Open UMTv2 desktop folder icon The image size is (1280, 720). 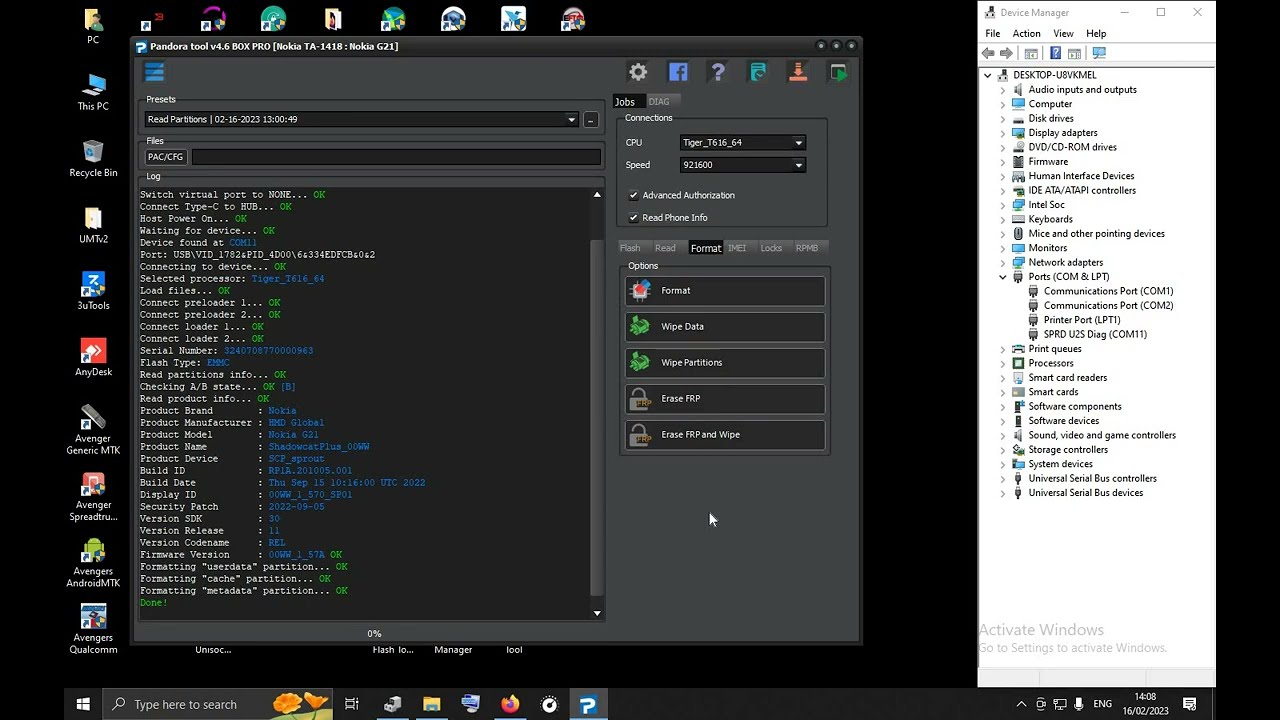pyautogui.click(x=93, y=225)
